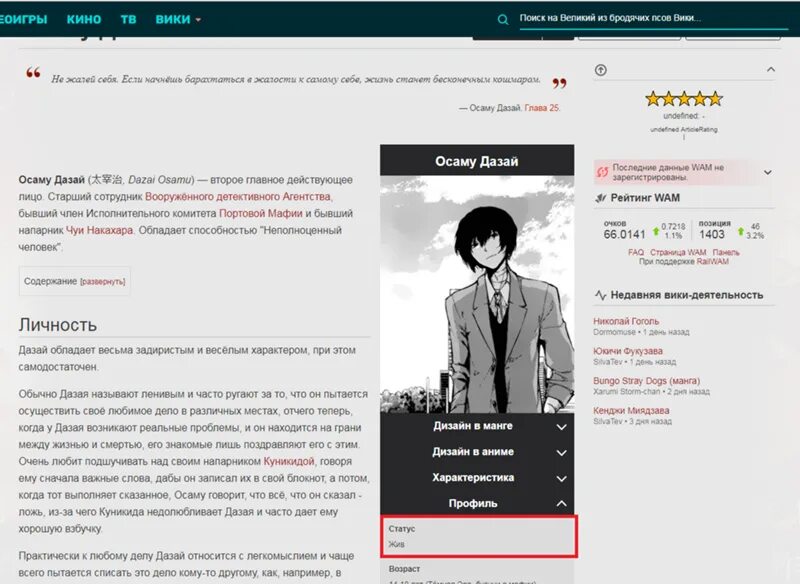Open the Николай Гоголь activity link

click(x=626, y=321)
